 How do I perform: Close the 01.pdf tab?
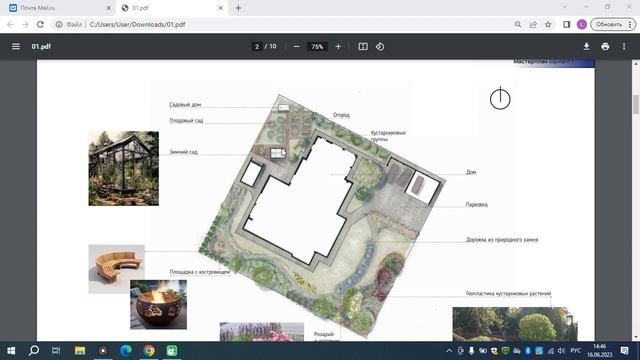click(220, 8)
